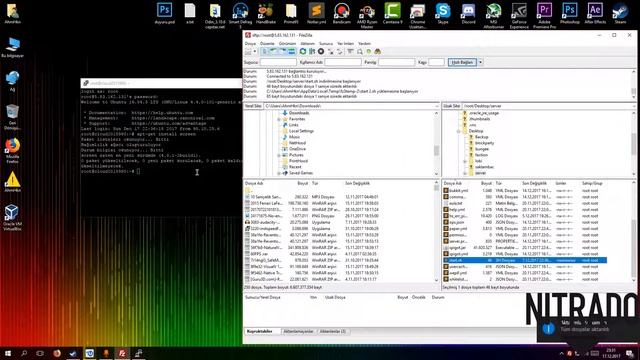Open the Düzenle menu
This screenshot has height=360, width=640.
pos(267,44)
